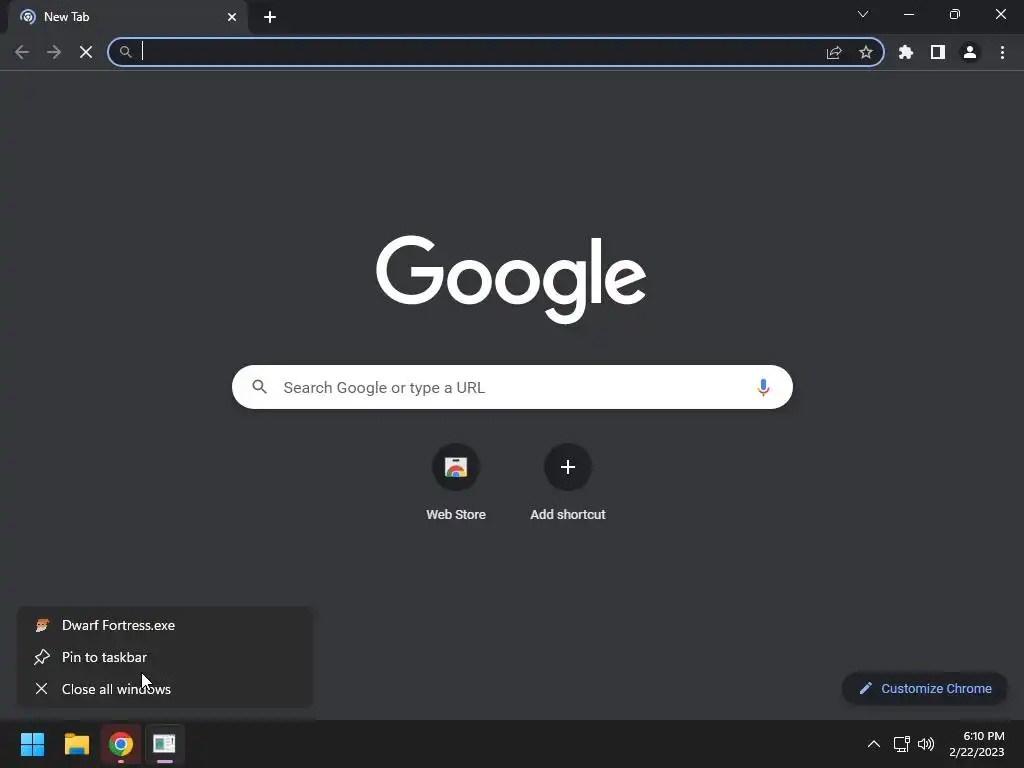
Task: Expand the tab search chevron
Action: click(863, 14)
